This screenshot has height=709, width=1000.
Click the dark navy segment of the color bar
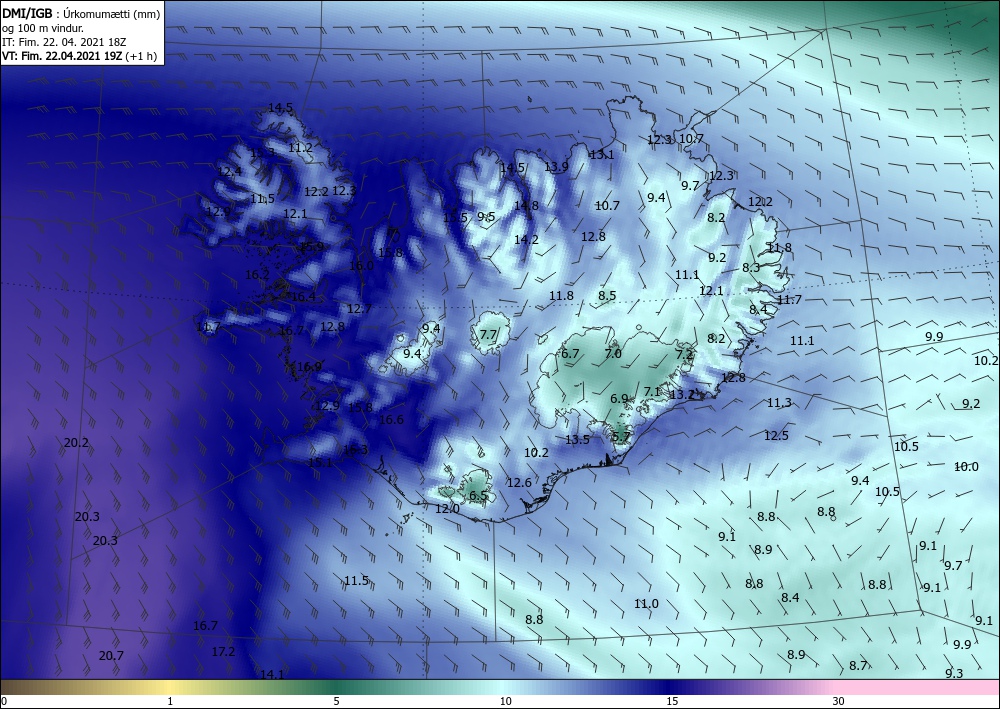click(x=670, y=687)
